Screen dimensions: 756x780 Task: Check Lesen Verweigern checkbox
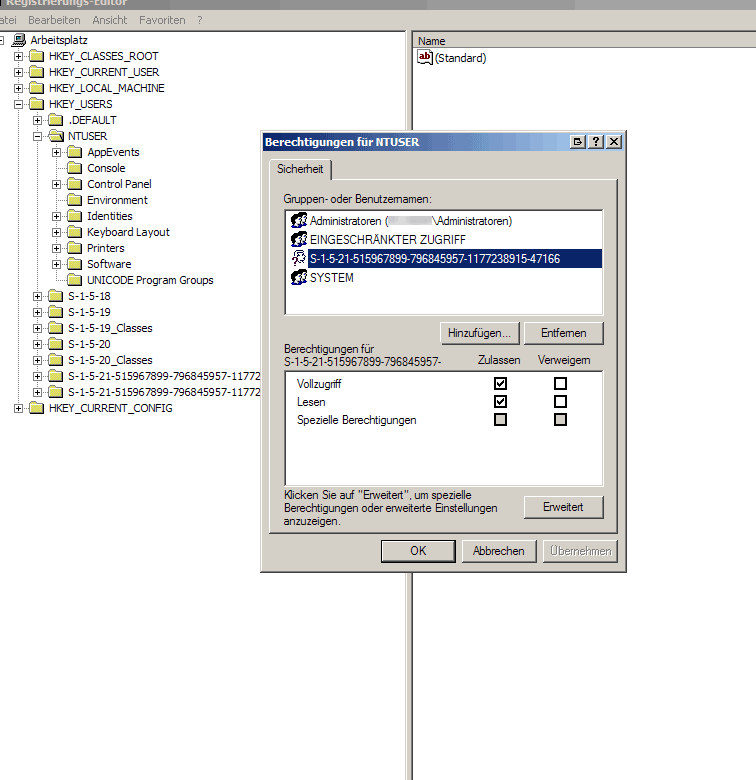click(x=561, y=401)
